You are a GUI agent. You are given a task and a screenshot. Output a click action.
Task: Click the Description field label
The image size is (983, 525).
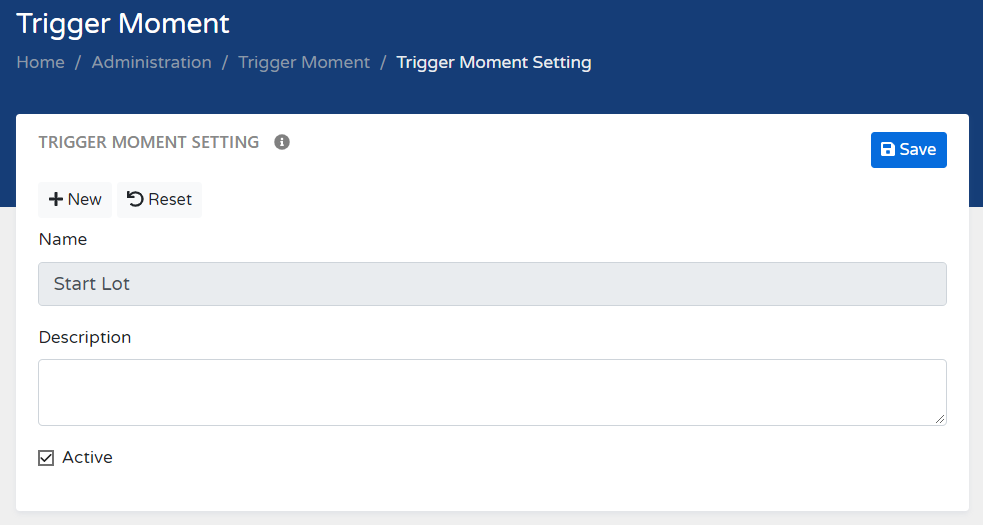pos(85,338)
